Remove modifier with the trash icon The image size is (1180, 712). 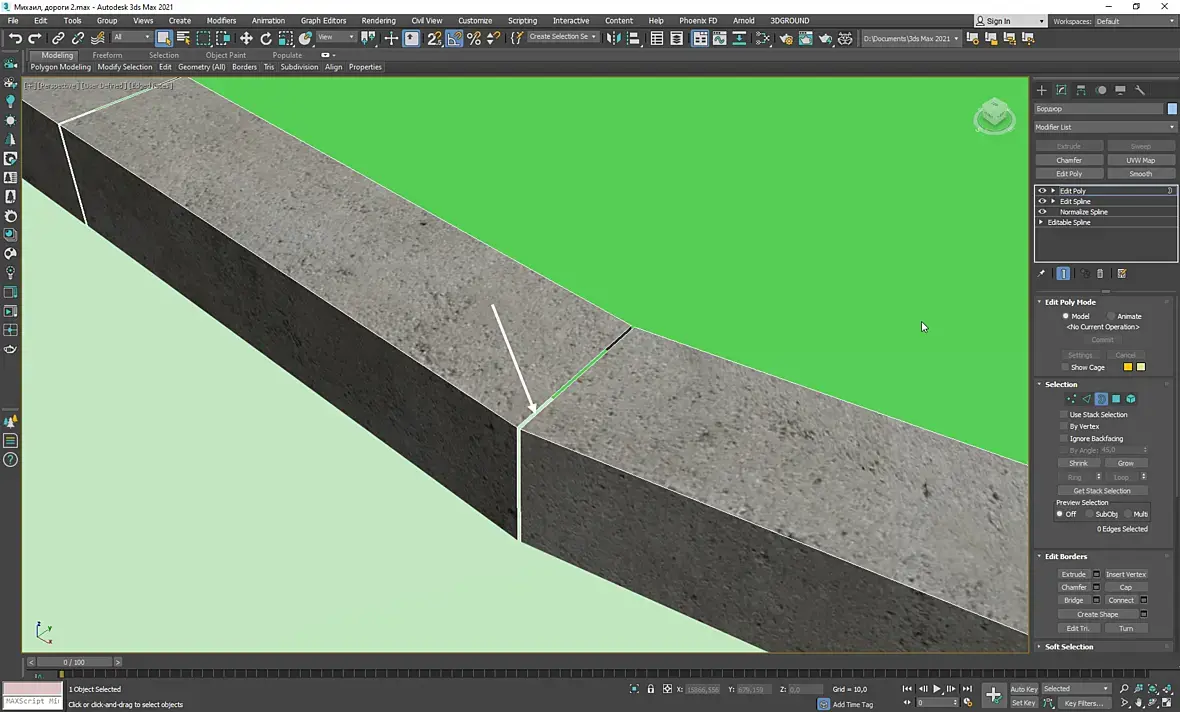pos(1100,273)
